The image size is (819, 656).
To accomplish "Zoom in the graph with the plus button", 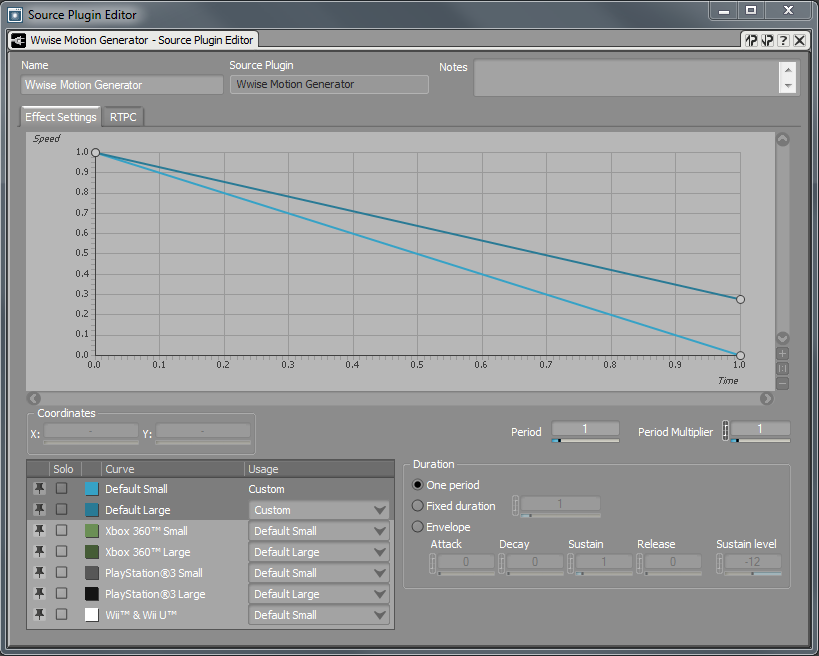I will click(x=782, y=354).
